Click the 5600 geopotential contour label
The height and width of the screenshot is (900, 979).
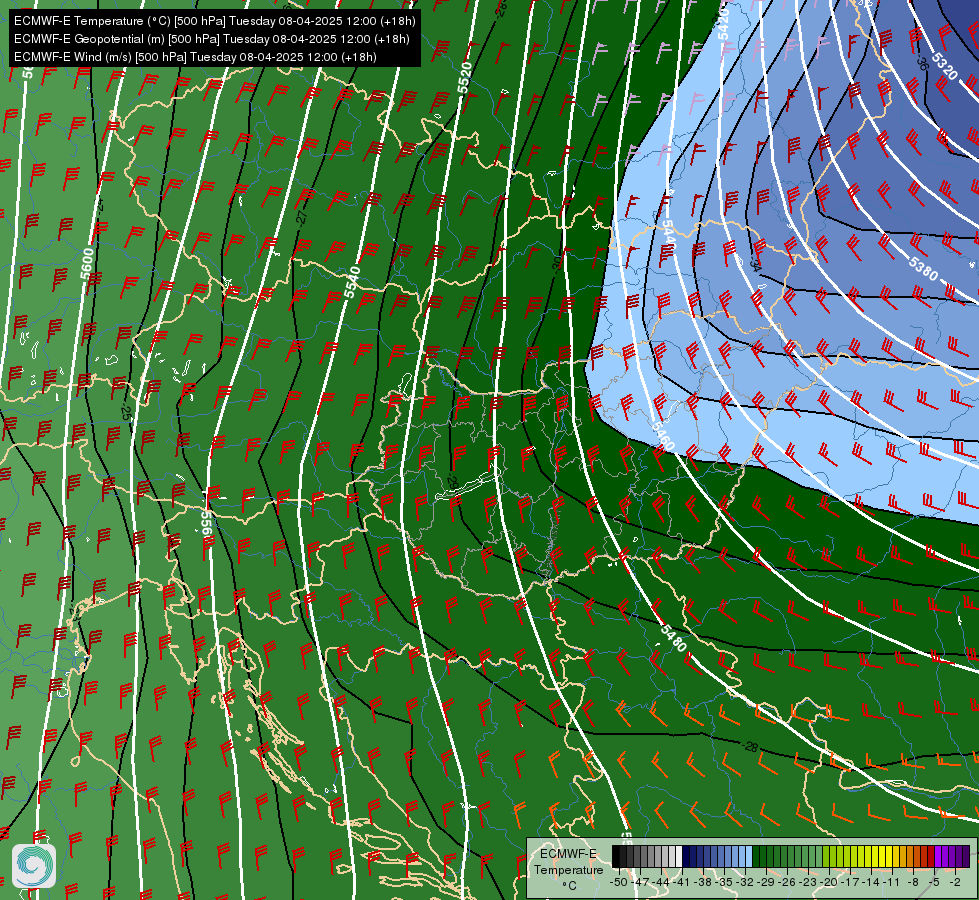click(87, 264)
